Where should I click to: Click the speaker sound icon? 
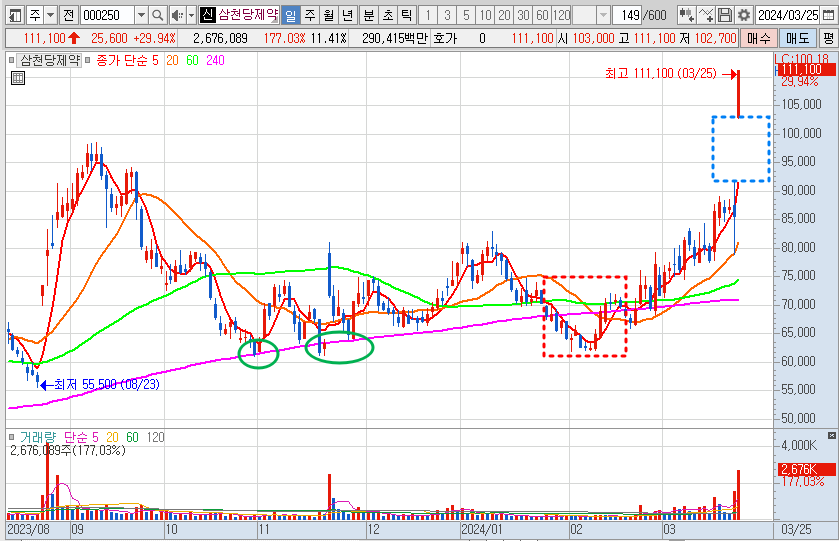coord(177,16)
